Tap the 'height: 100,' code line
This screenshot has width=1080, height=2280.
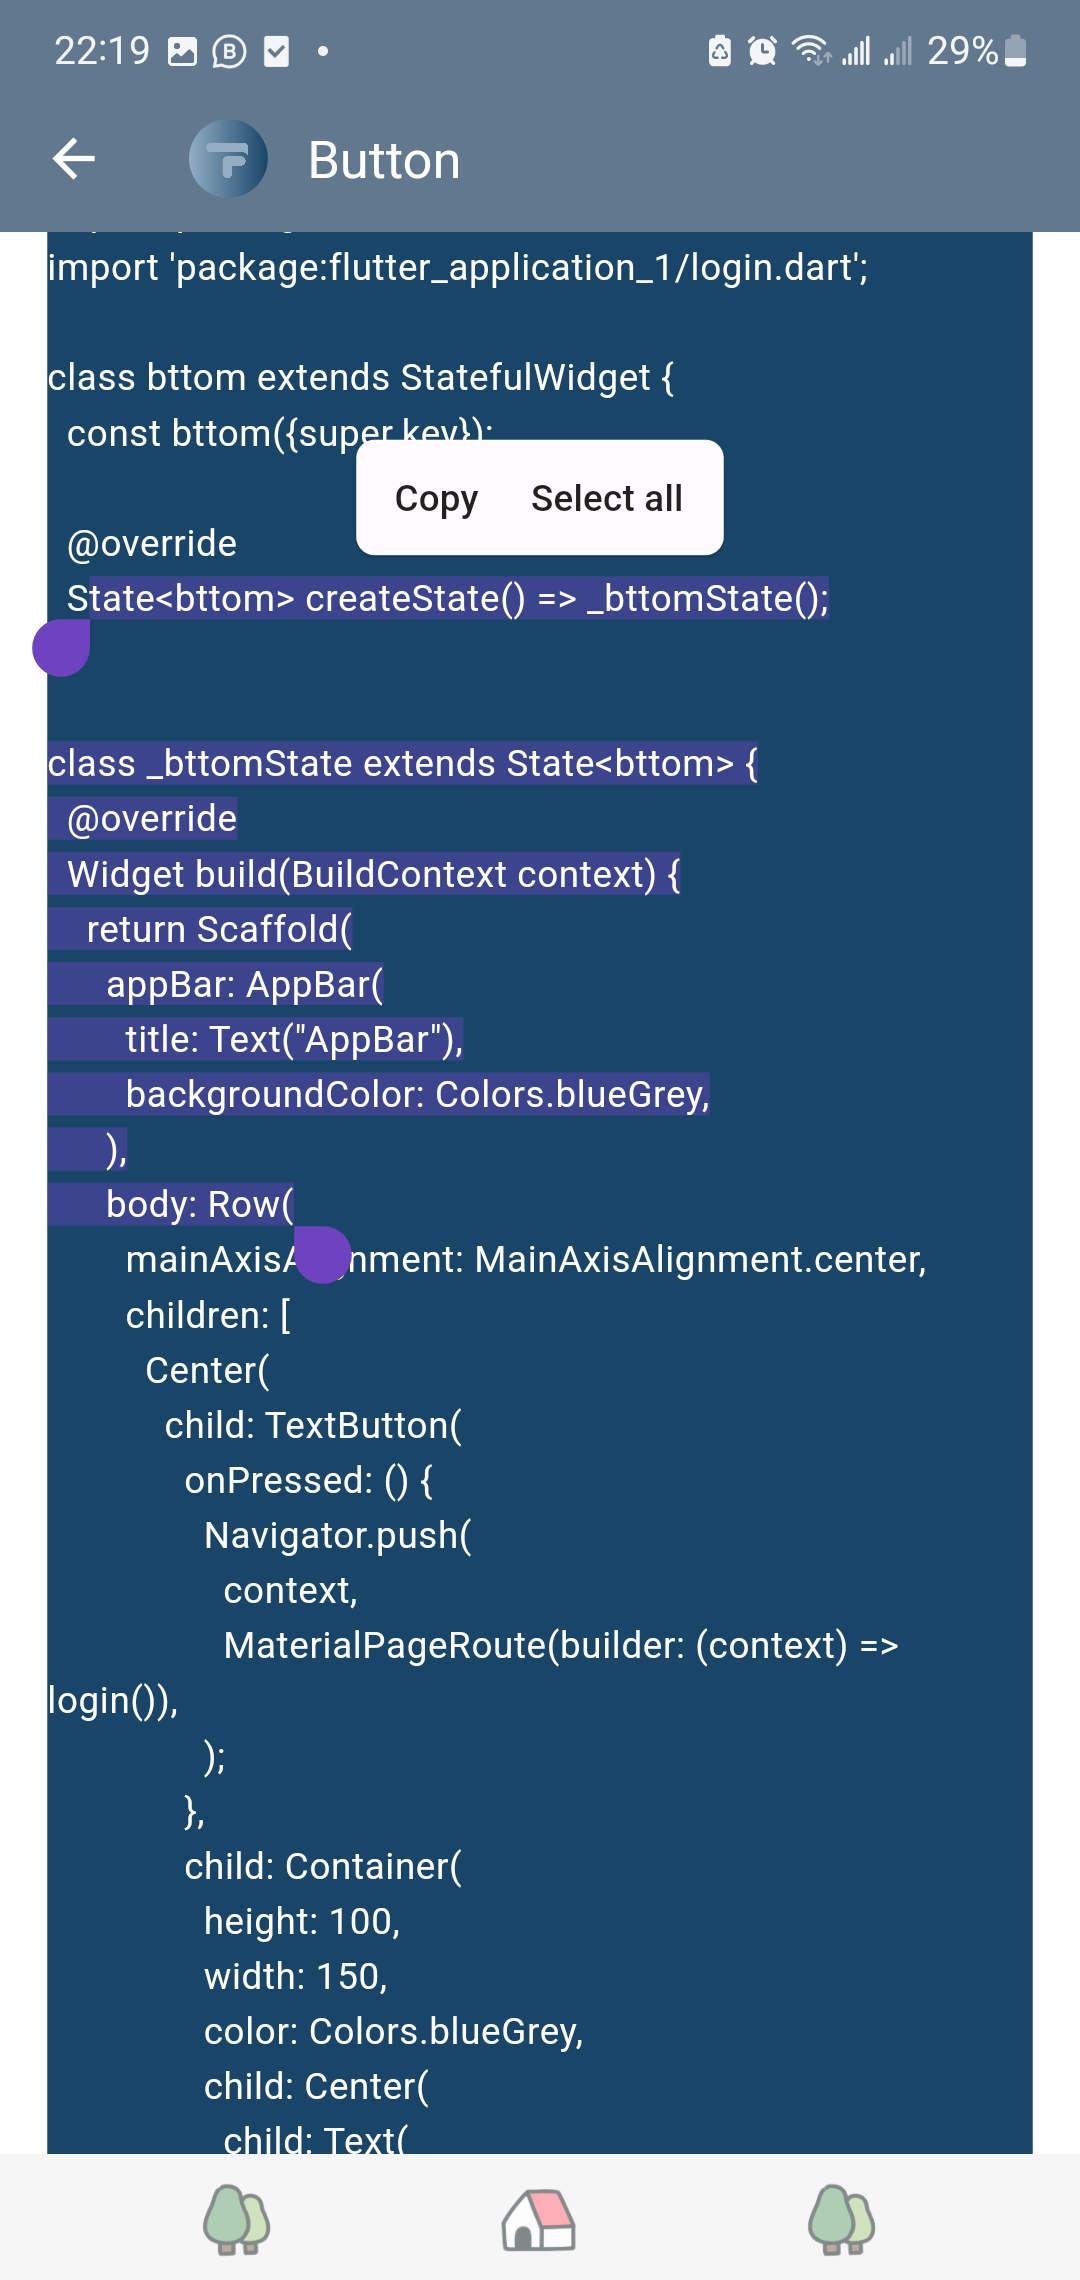point(302,1921)
